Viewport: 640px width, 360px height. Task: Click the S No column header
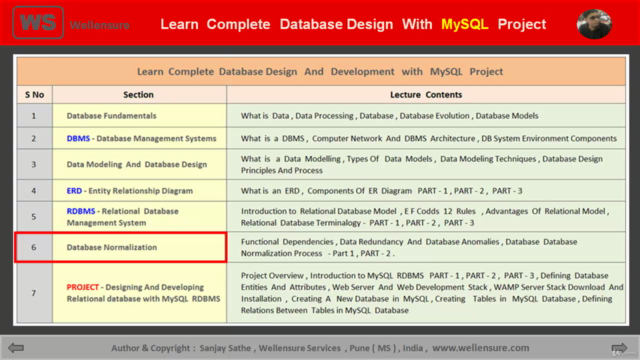pyautogui.click(x=35, y=95)
